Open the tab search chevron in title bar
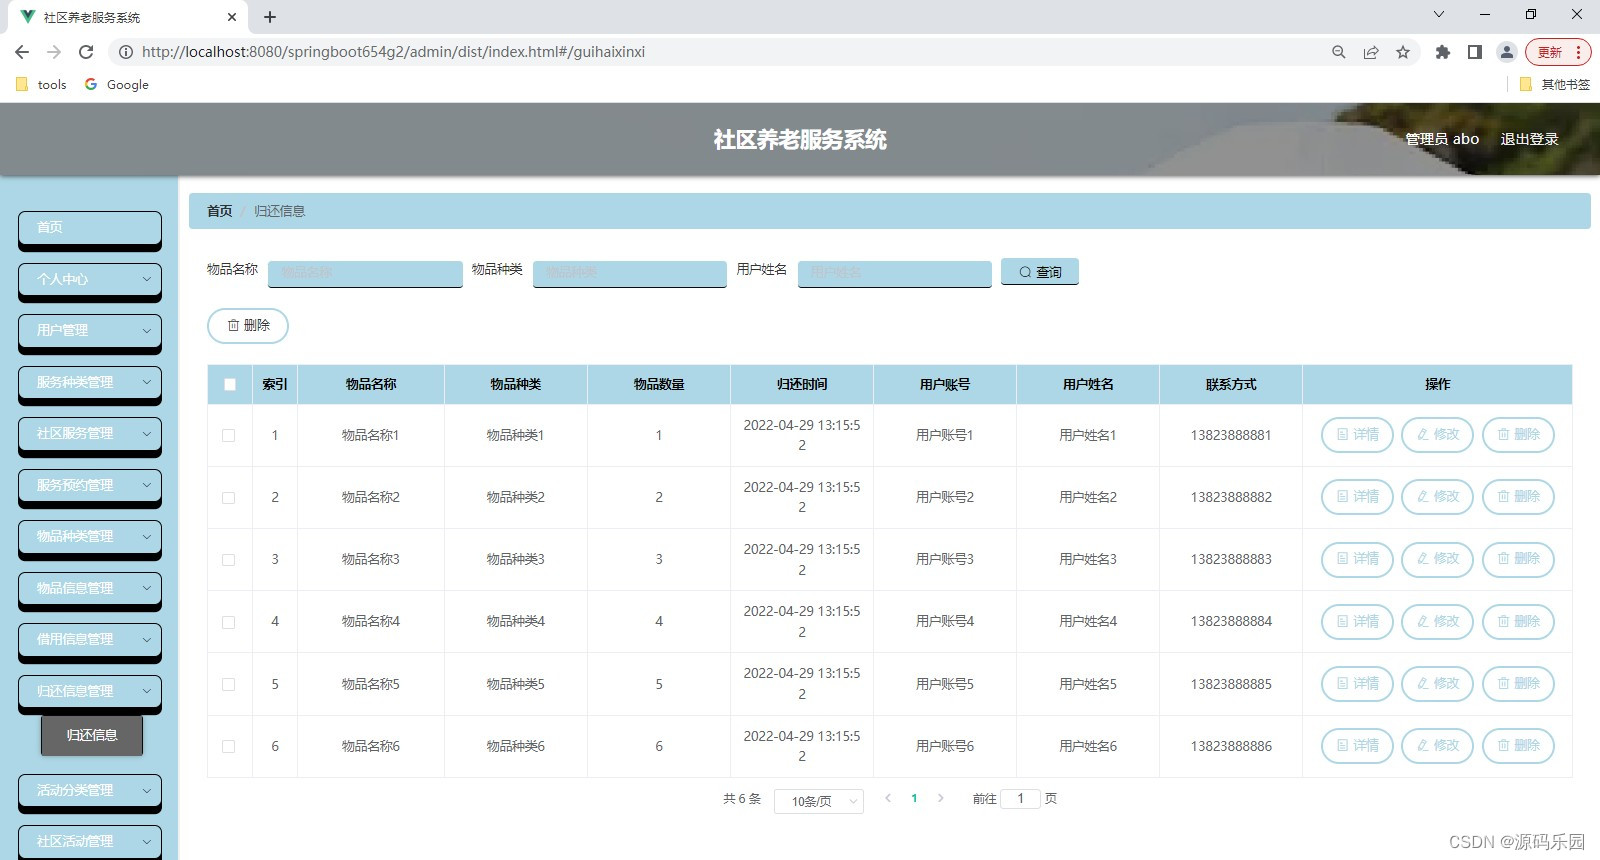1600x860 pixels. [x=1439, y=14]
